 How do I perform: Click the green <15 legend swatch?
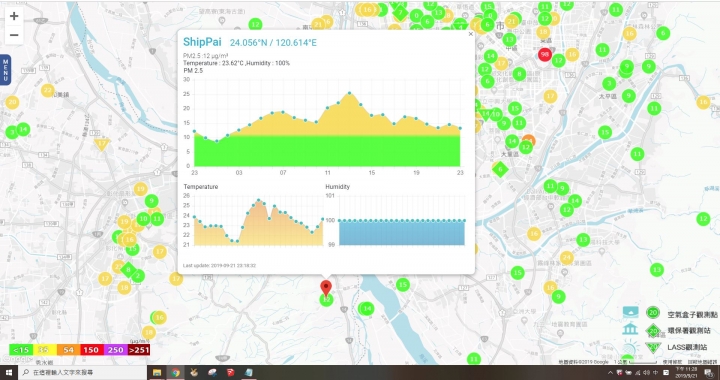click(x=21, y=350)
